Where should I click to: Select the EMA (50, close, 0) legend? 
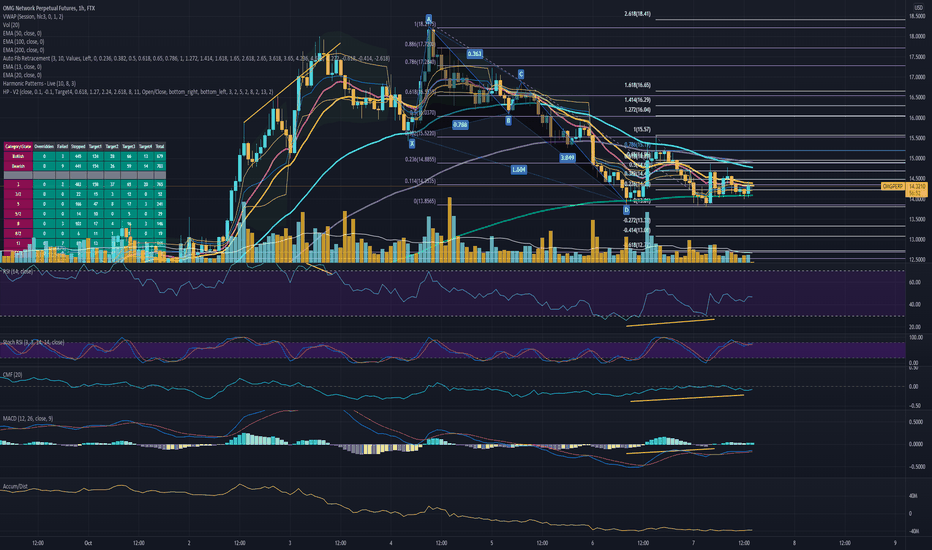(22, 33)
